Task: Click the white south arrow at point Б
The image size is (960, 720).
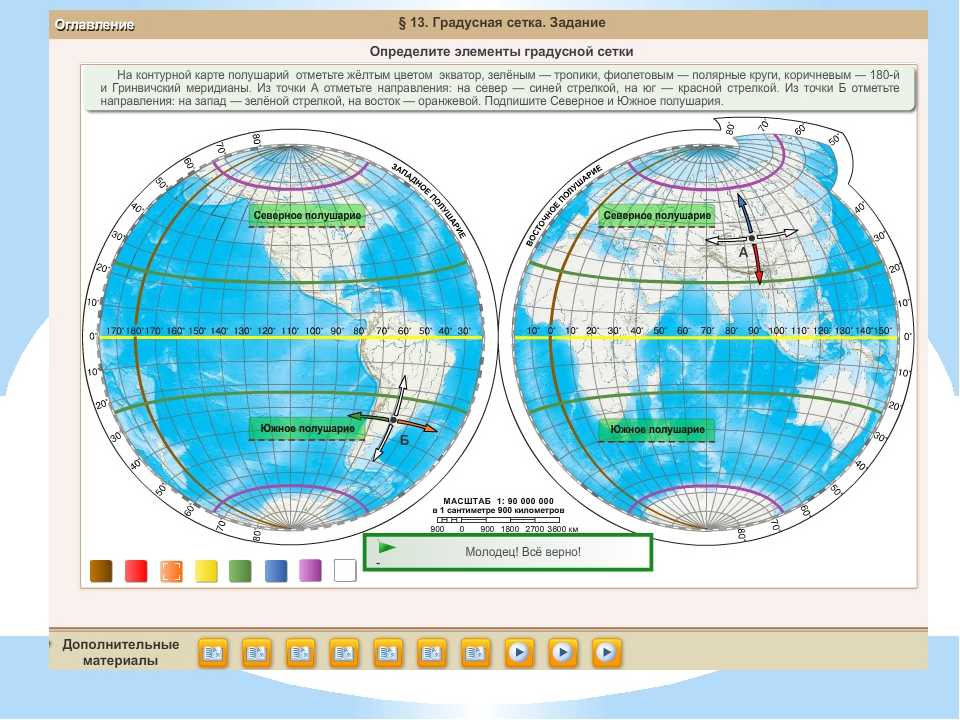Action: pos(383,442)
